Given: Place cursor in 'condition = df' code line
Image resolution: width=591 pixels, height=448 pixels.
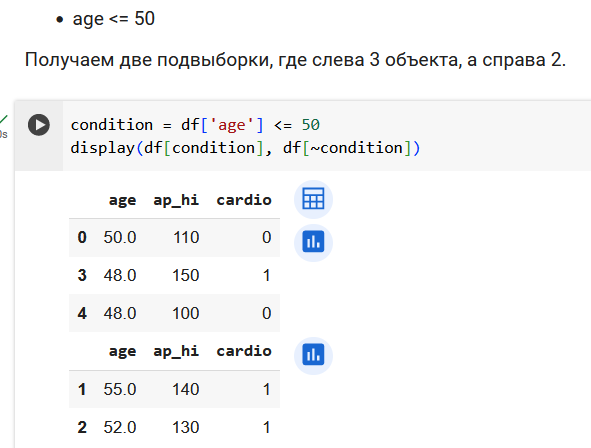Looking at the screenshot, I should coord(195,125).
